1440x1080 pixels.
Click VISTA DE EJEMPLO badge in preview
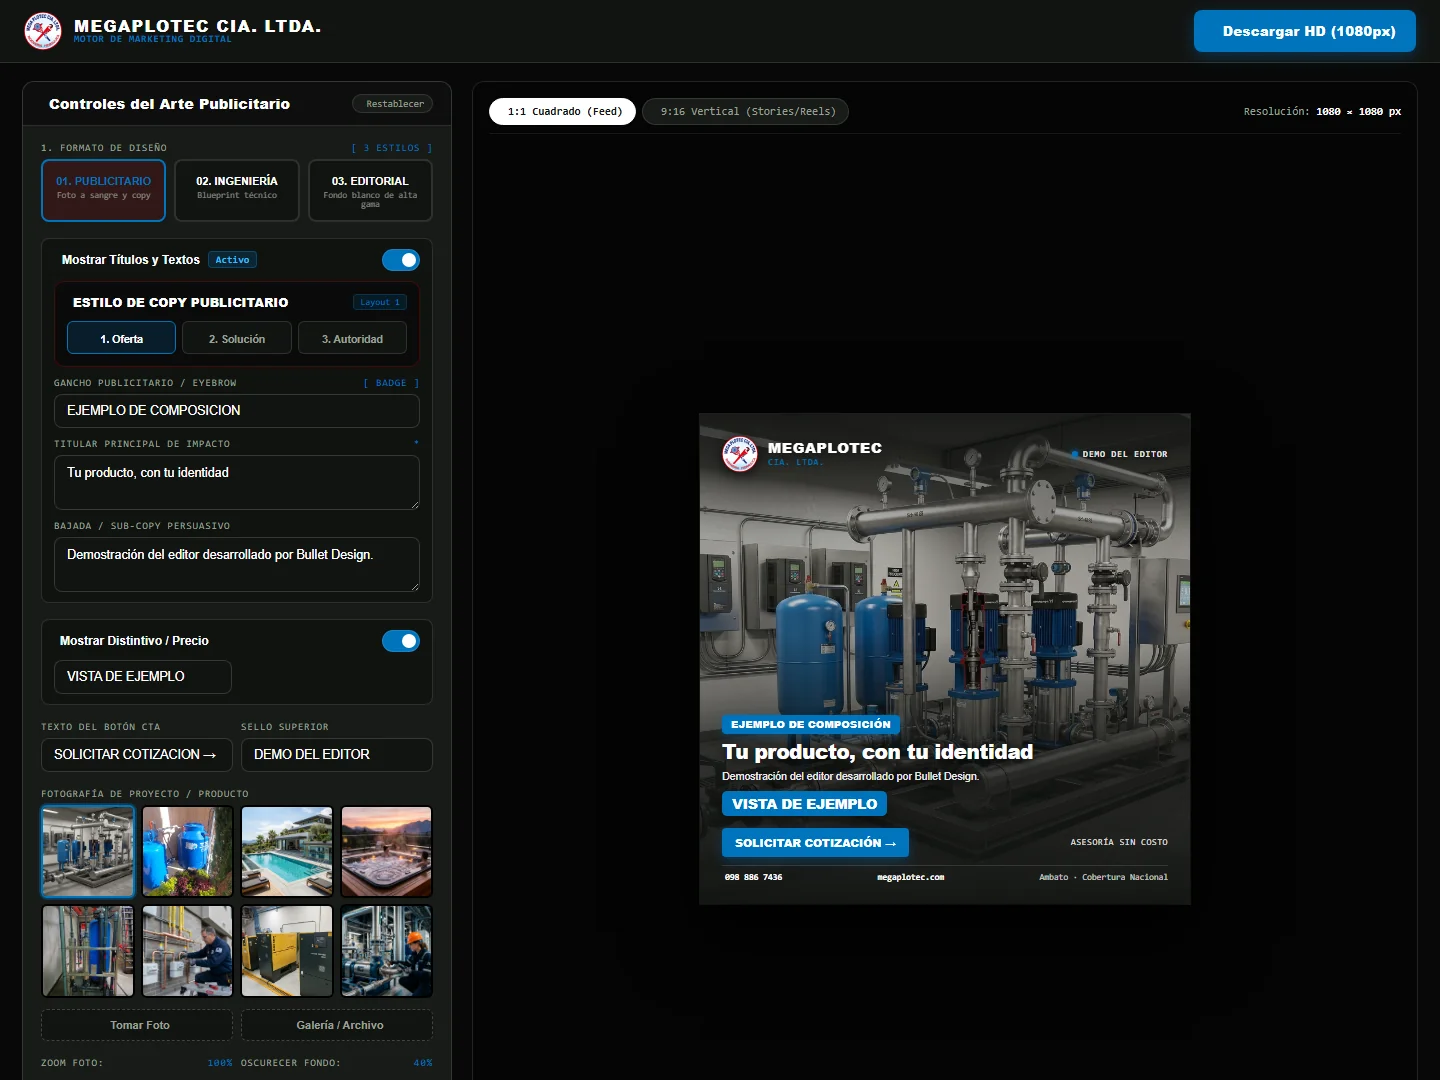[x=804, y=804]
